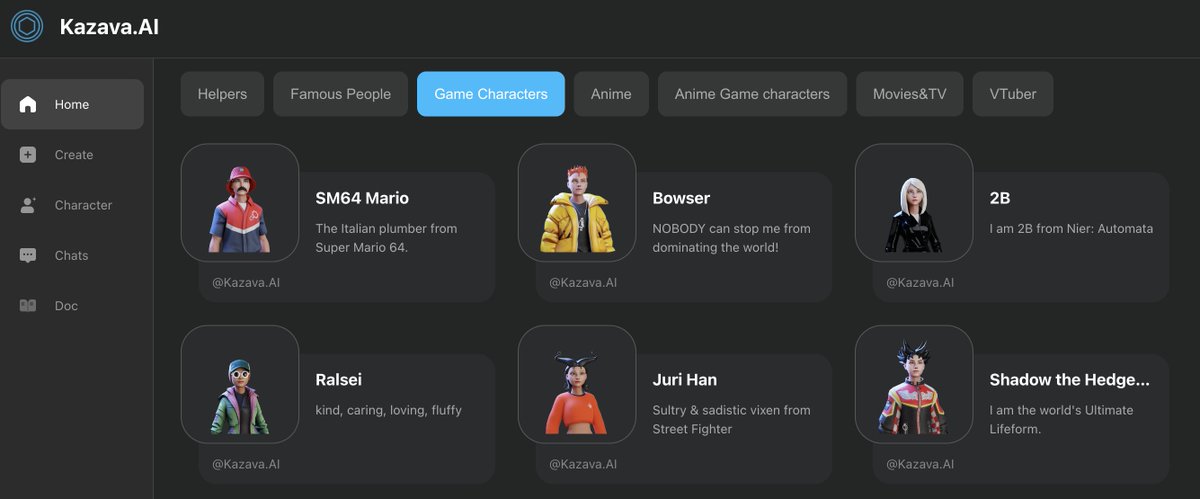Click 'I am the world's Ultimate Lifeform.' text
The height and width of the screenshot is (499, 1200).
tap(1061, 419)
